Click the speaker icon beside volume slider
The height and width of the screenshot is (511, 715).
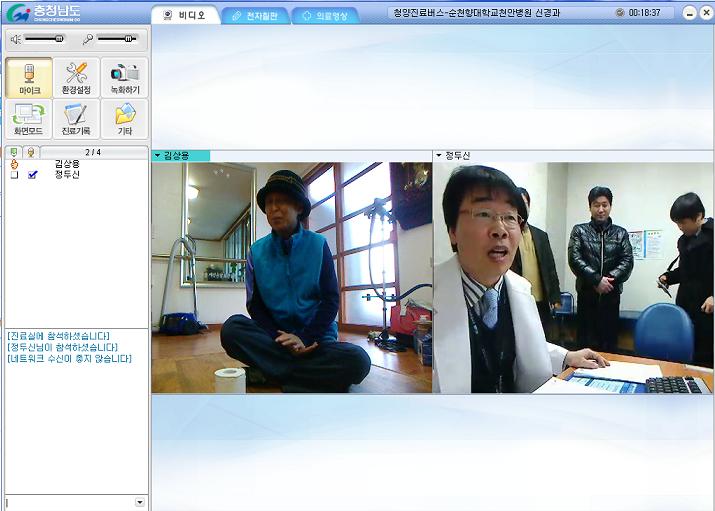point(15,39)
